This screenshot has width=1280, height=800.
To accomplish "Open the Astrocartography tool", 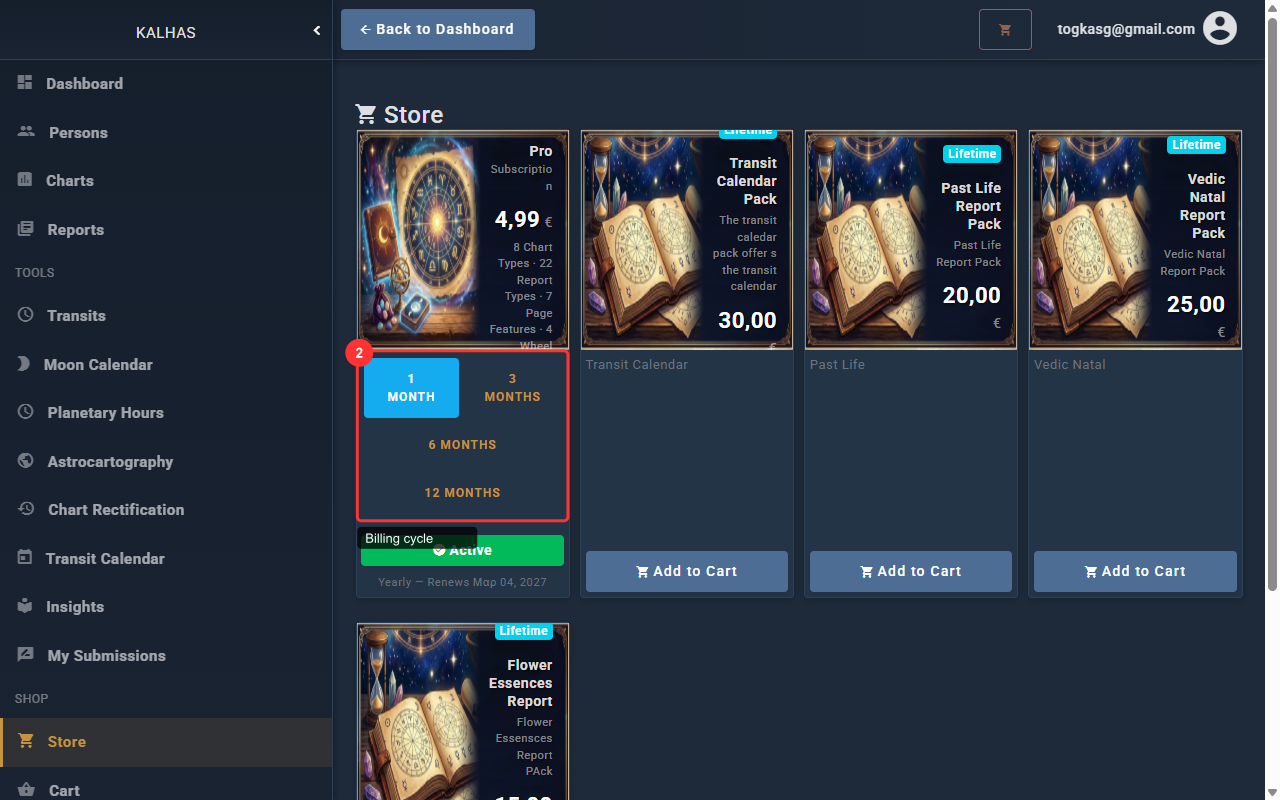I will (110, 462).
